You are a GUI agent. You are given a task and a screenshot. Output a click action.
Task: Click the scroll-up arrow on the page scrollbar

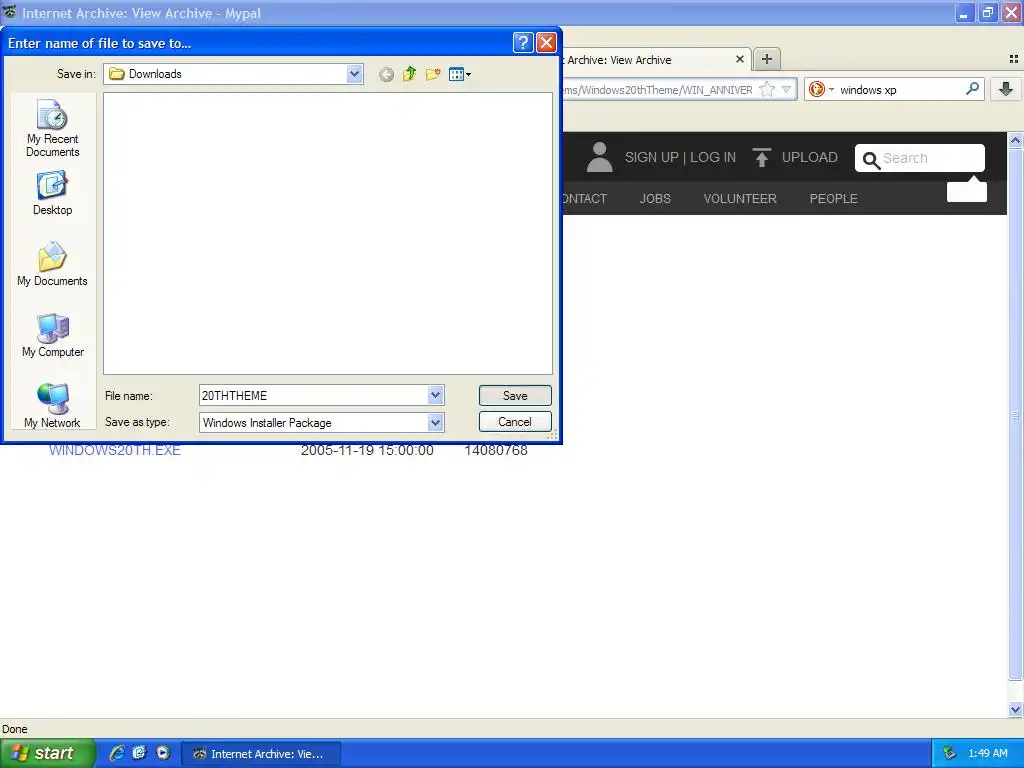pos(1015,140)
